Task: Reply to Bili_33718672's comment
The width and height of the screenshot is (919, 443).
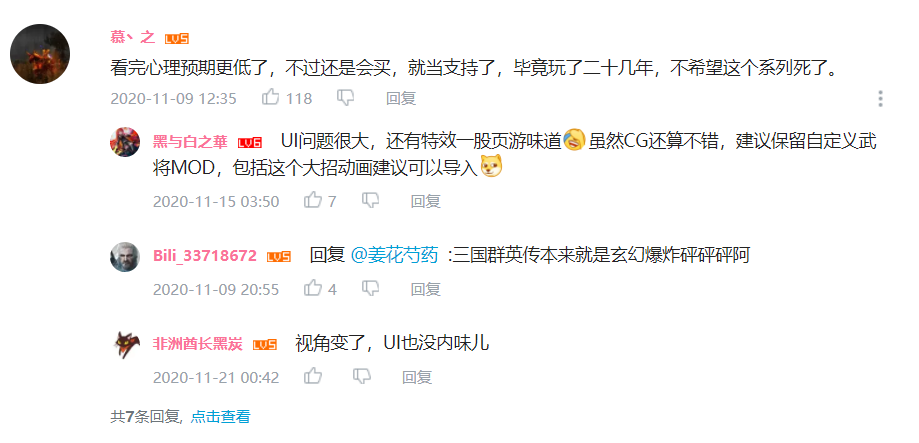Action: (426, 289)
